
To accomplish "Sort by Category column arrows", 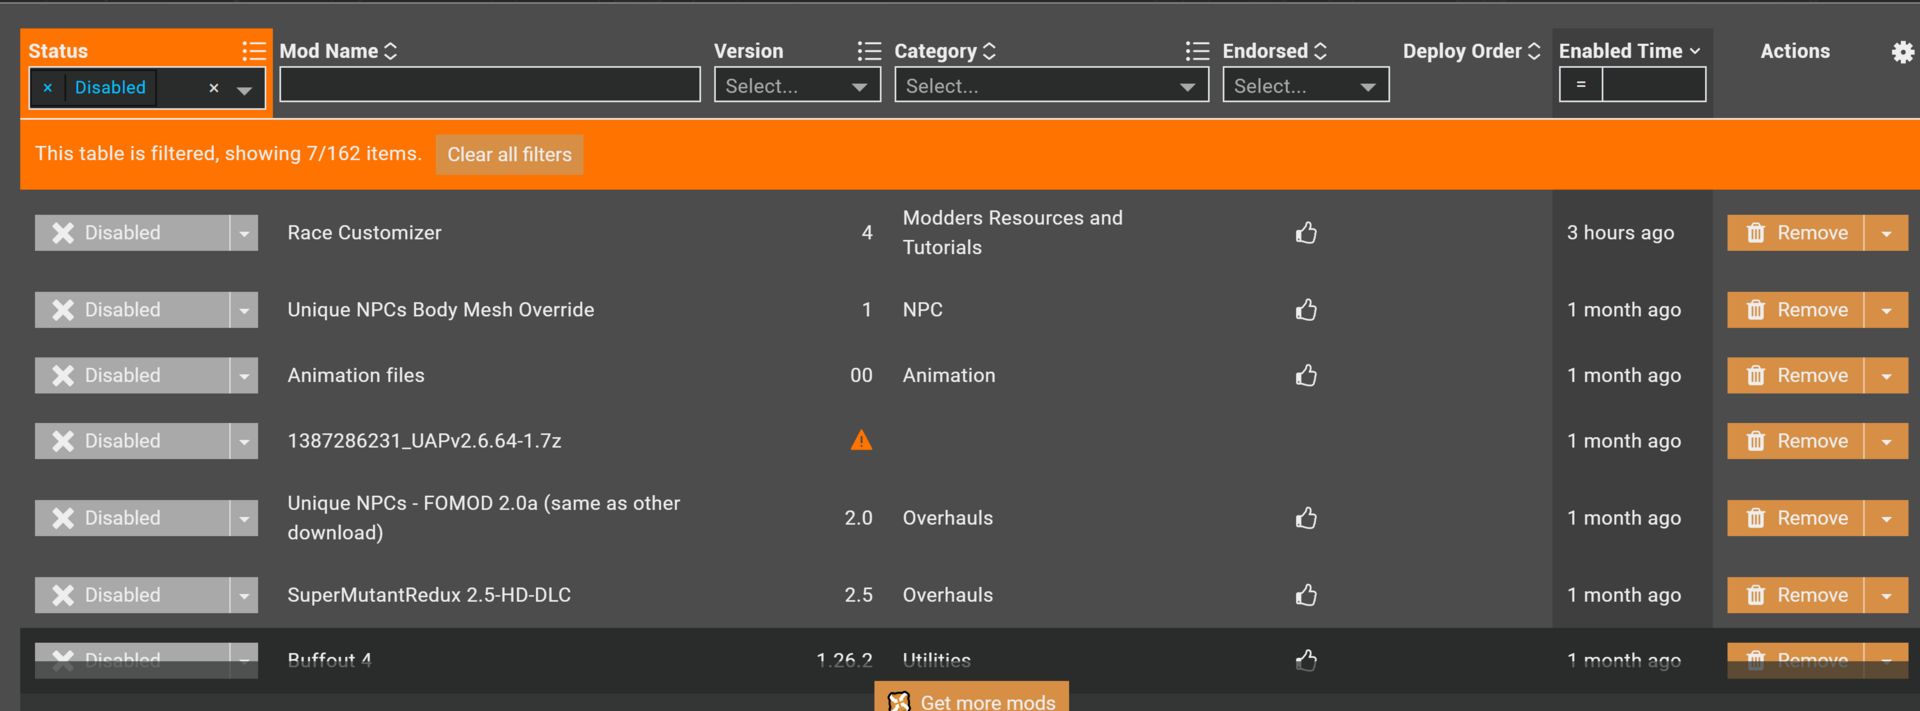I will pos(989,51).
